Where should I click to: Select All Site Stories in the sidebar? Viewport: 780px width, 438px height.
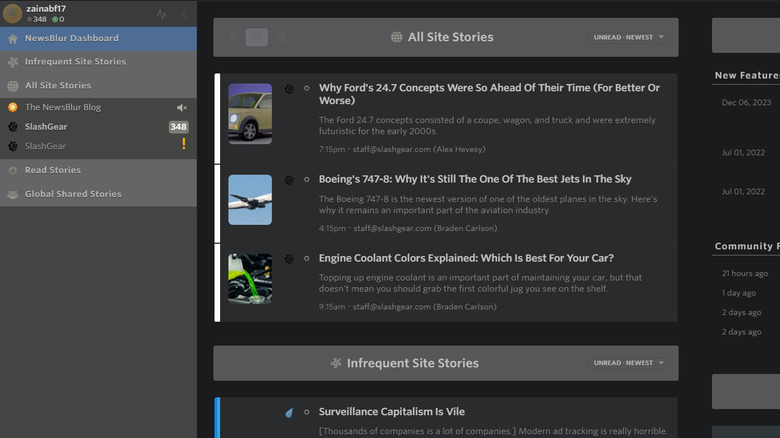tap(57, 85)
